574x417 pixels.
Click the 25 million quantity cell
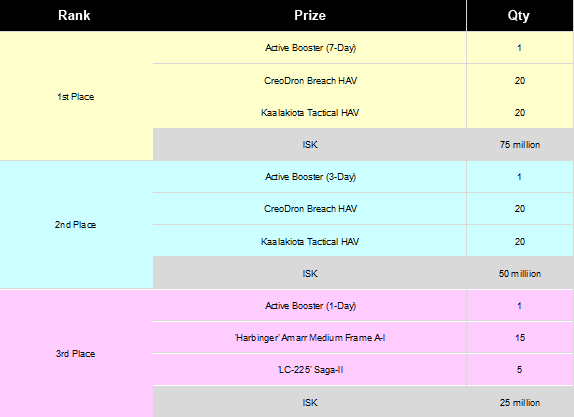coord(520,402)
